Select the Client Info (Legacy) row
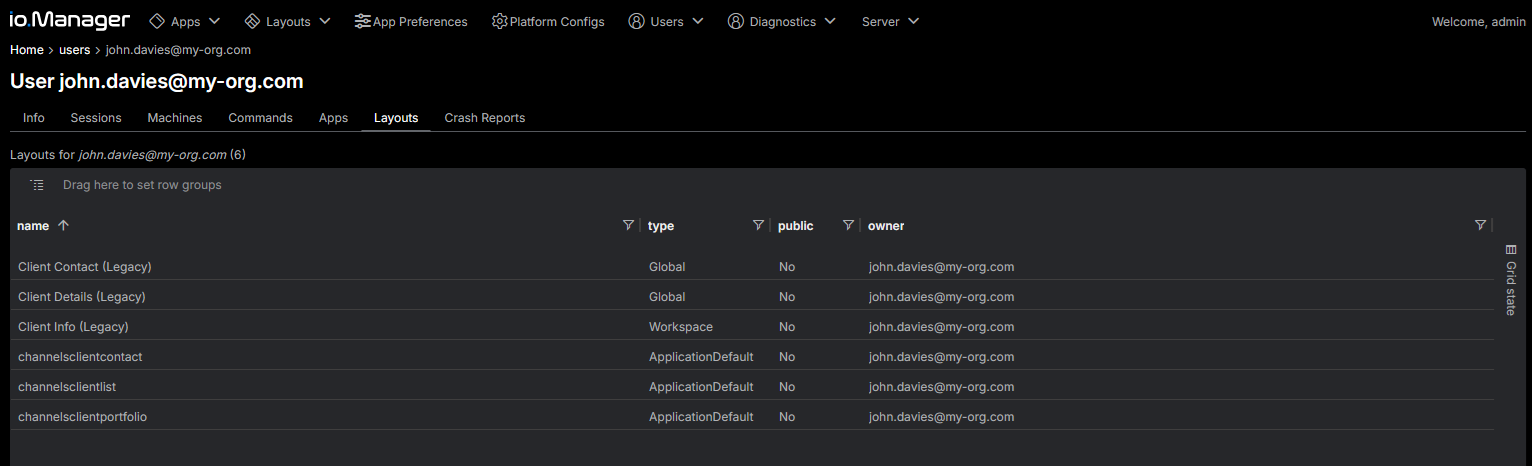The height and width of the screenshot is (466, 1532). tap(752, 327)
